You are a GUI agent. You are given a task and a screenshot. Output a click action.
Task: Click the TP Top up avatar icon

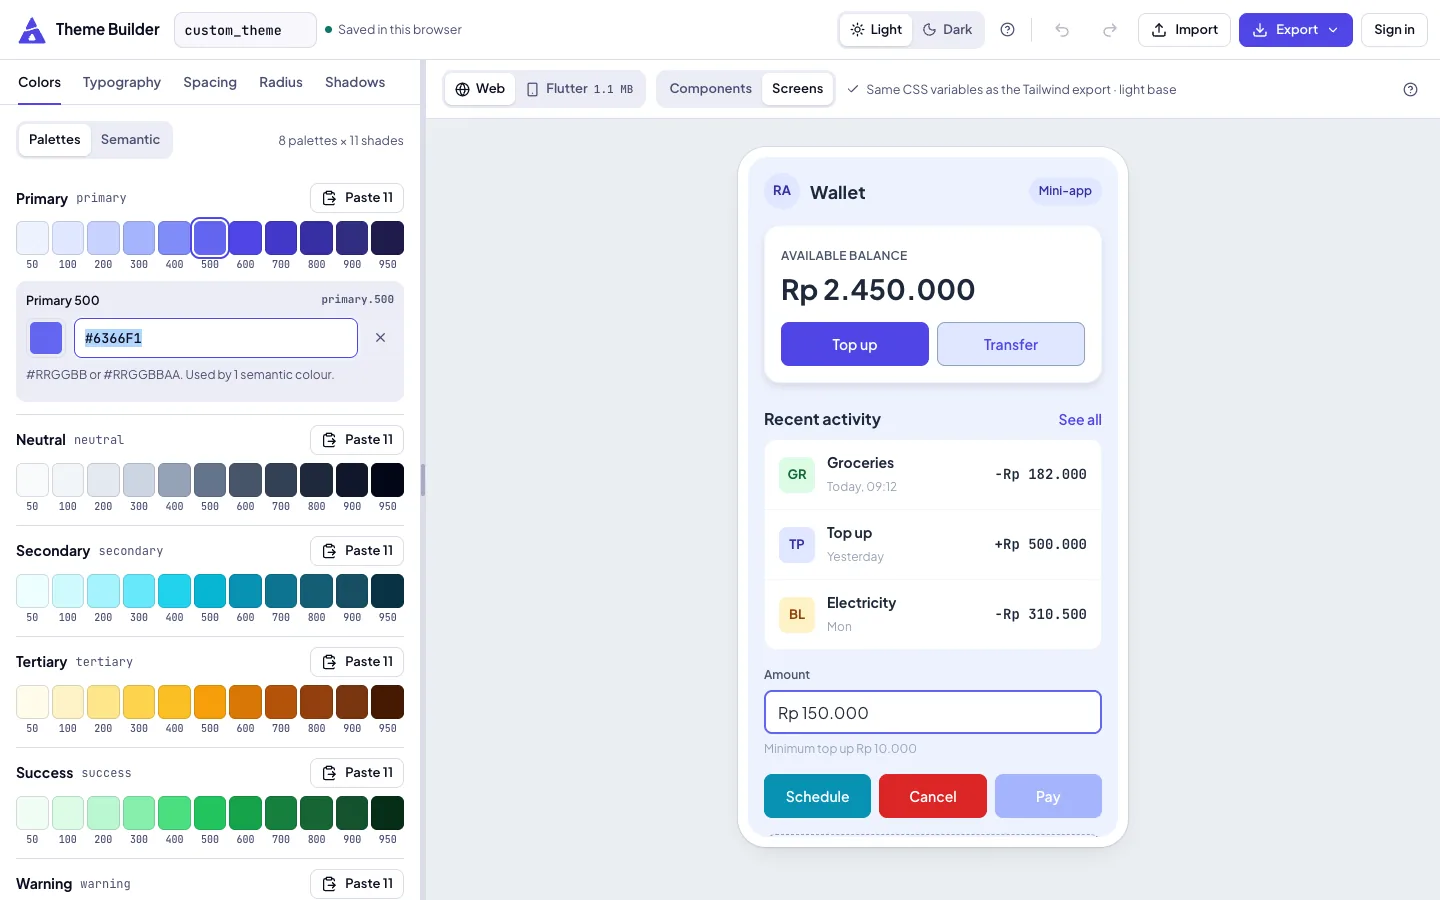[797, 545]
